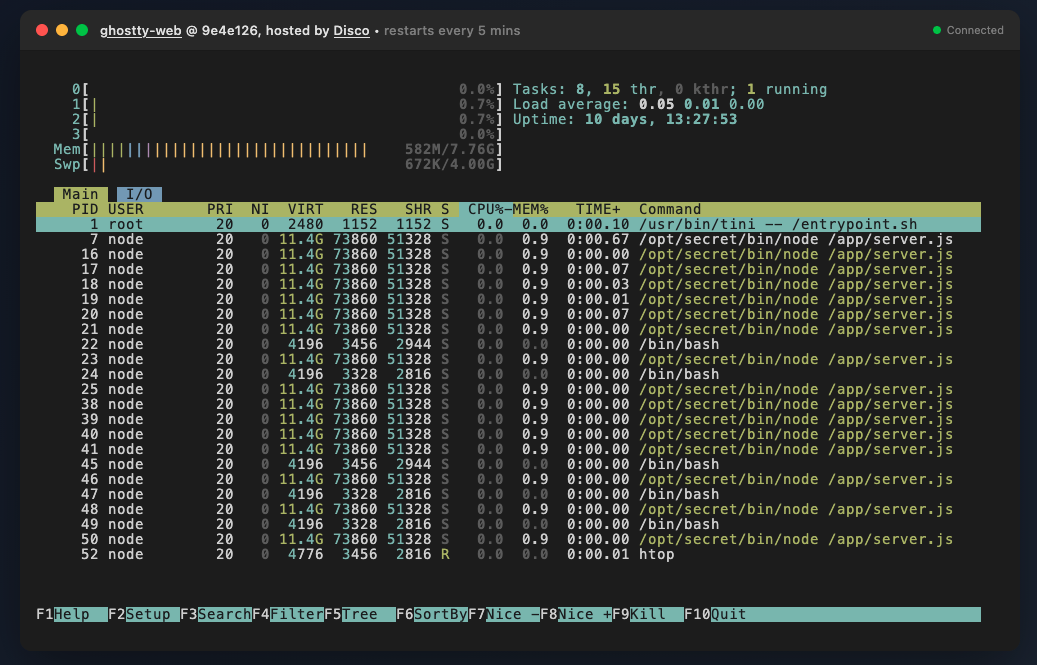Click the CPU 2 usage meter
The width and height of the screenshot is (1037, 665).
click(287, 119)
